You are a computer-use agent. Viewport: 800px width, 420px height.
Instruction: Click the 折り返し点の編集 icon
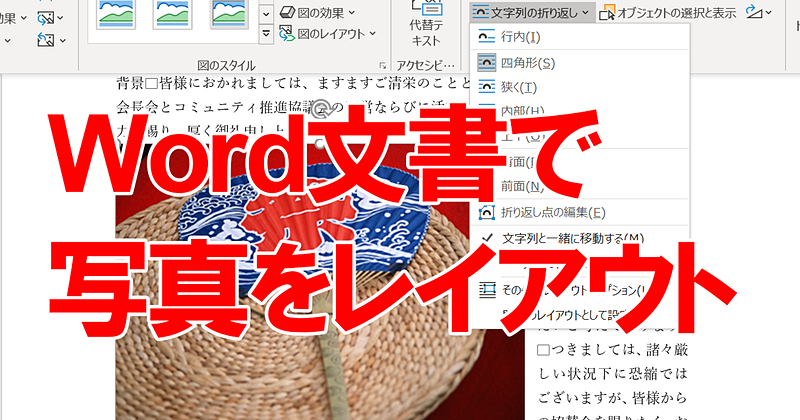tap(487, 212)
